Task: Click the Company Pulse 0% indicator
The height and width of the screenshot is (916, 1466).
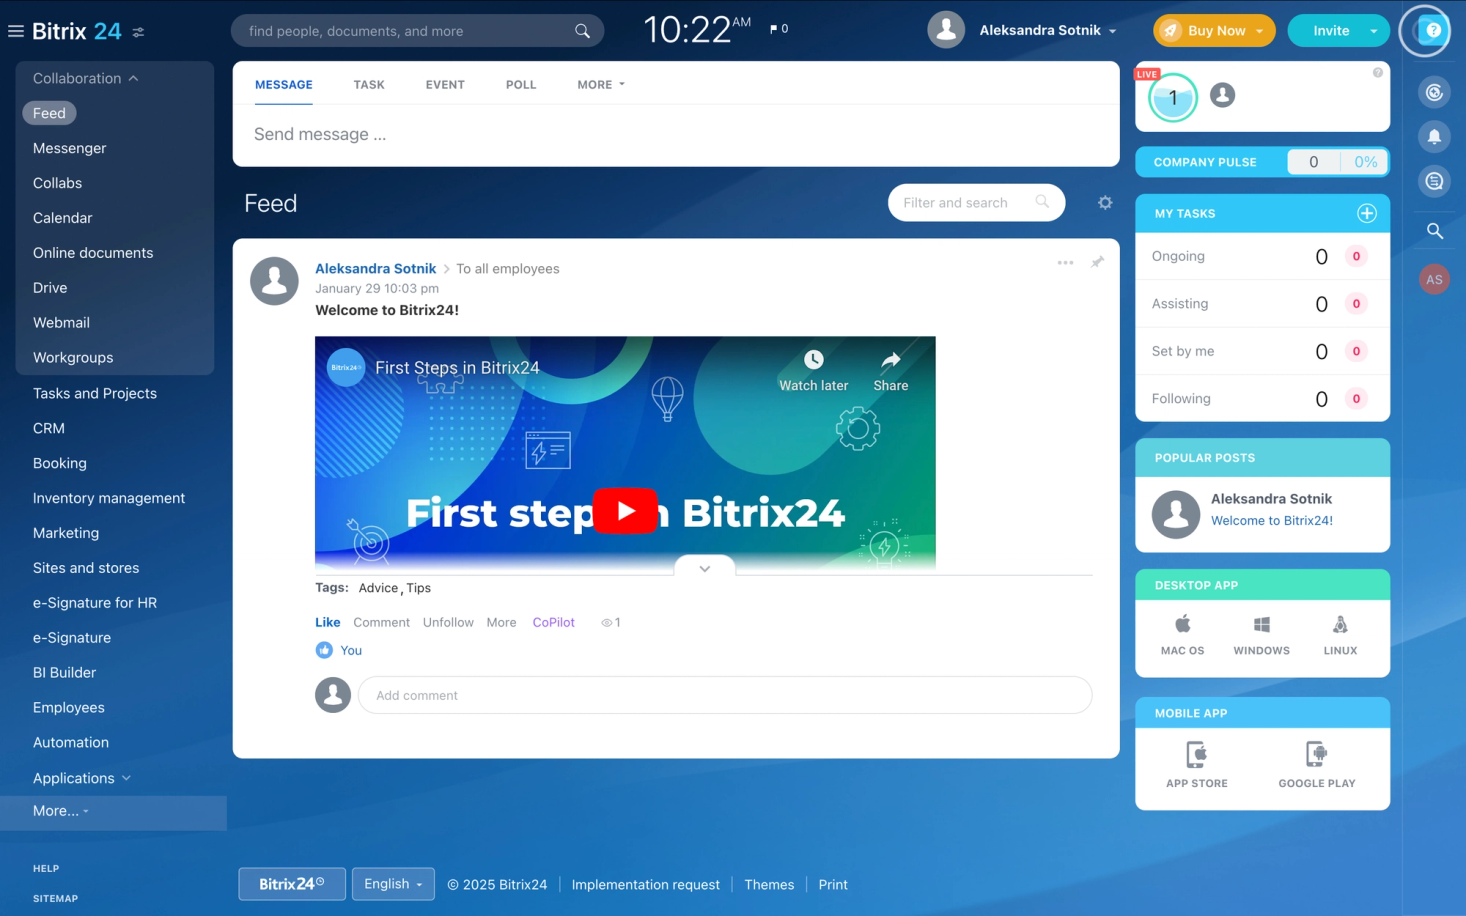Action: click(x=1365, y=162)
